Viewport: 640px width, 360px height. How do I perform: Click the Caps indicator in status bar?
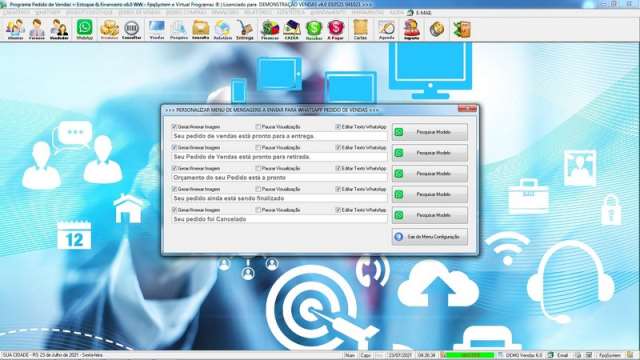[x=366, y=356]
